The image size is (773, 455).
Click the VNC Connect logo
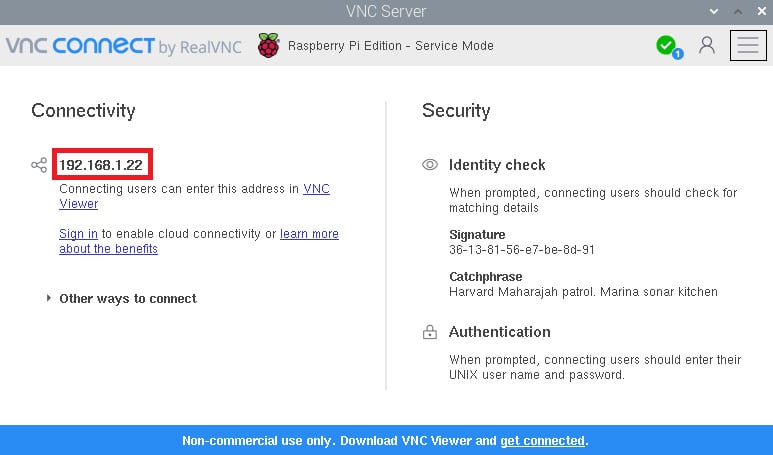click(x=123, y=46)
